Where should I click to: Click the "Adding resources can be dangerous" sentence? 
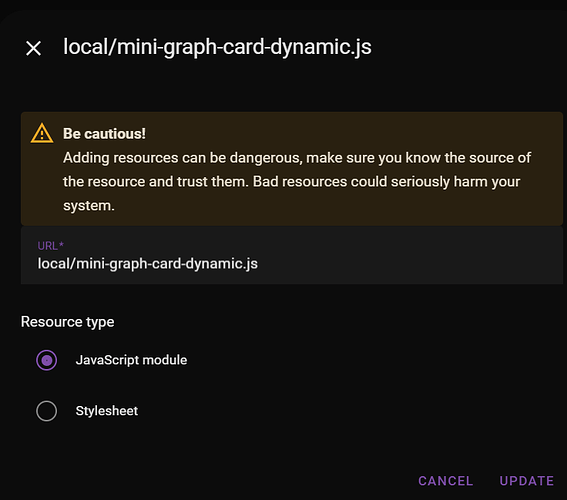[182, 158]
